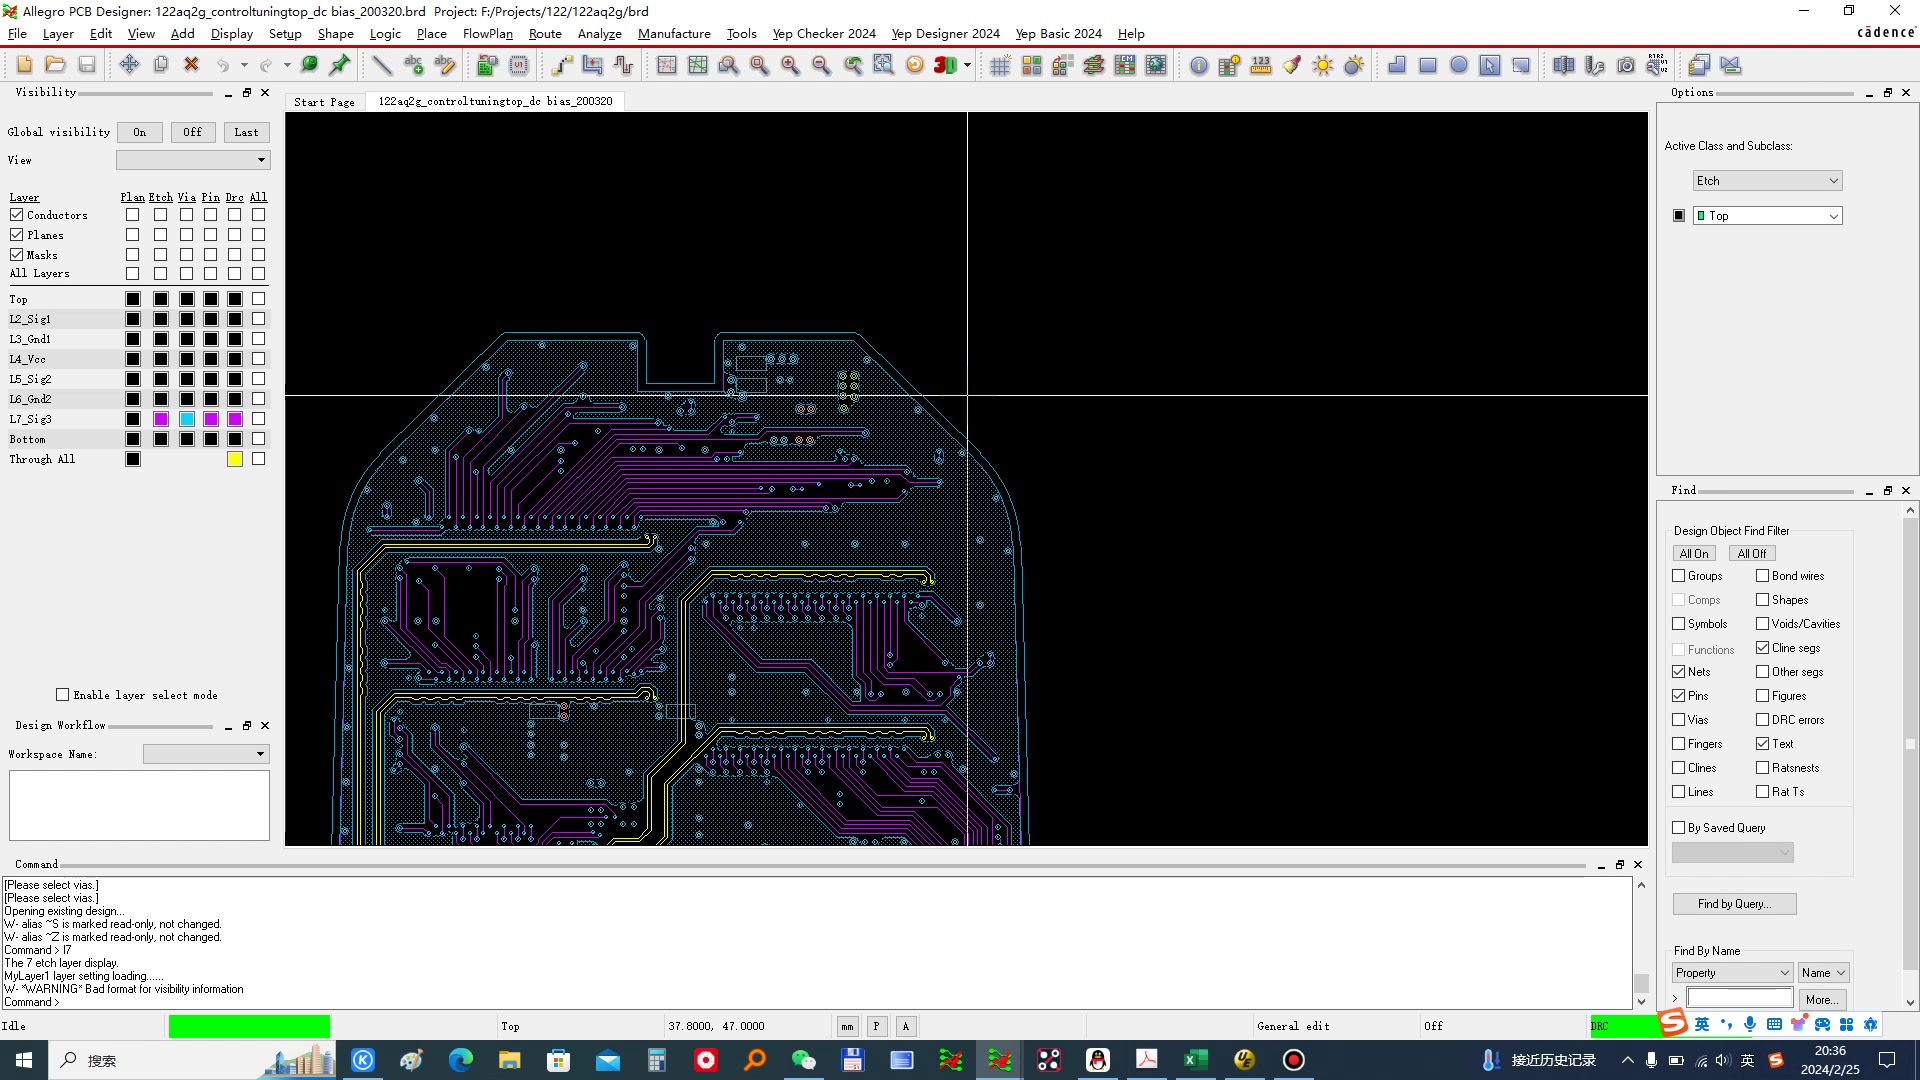Viewport: 1920px width, 1080px height.
Task: Toggle the Conductors layer checkbox
Action: 17,215
